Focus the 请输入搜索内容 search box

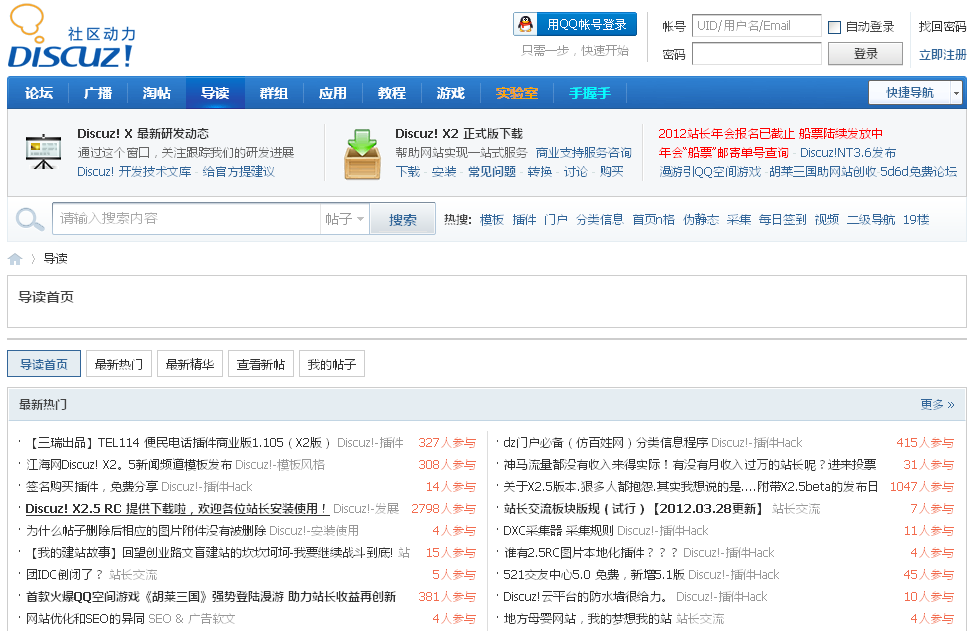(x=186, y=219)
